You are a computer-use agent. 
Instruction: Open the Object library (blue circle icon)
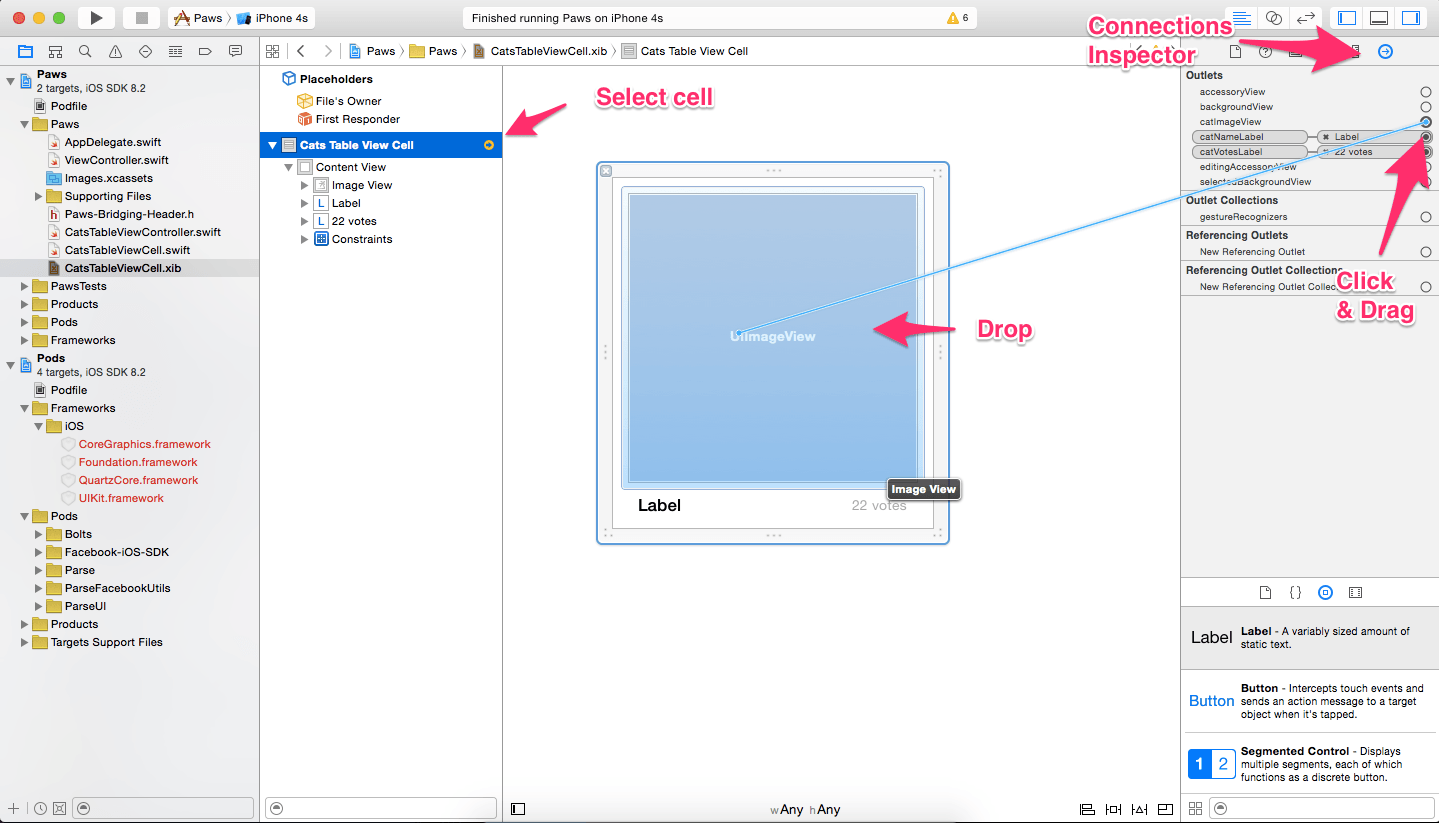pos(1325,592)
